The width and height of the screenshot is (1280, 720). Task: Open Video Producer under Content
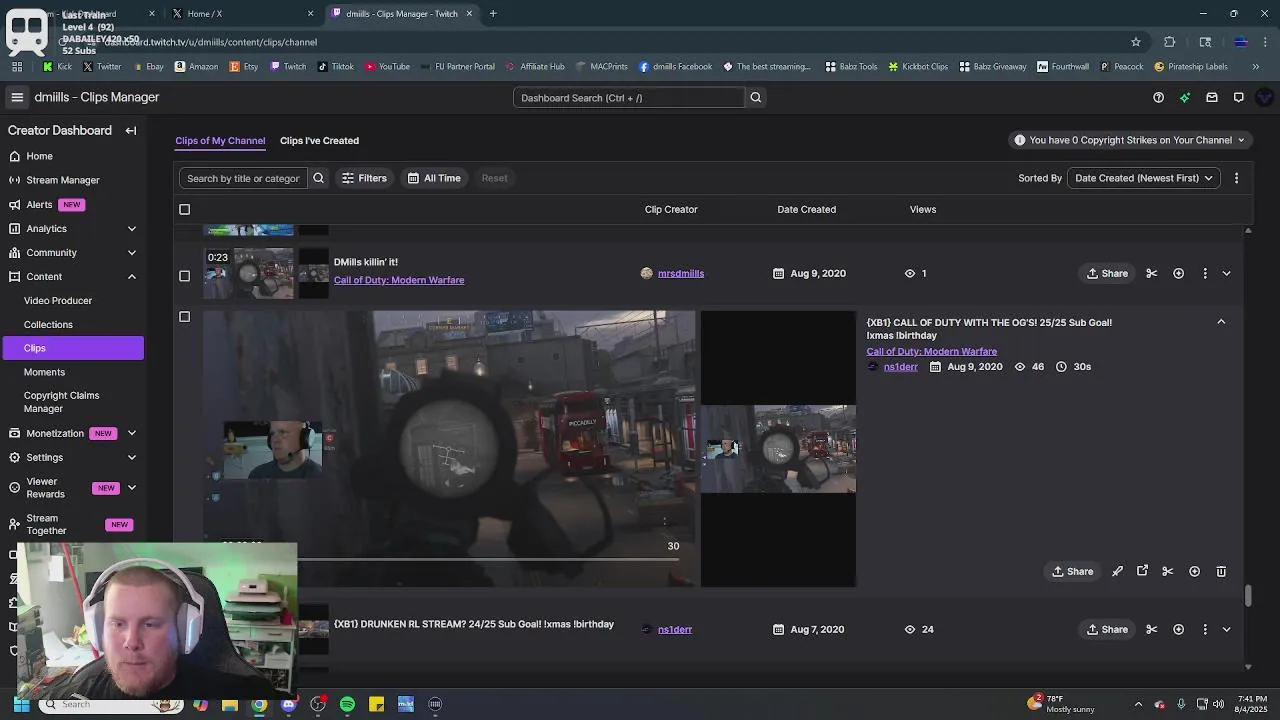58,301
